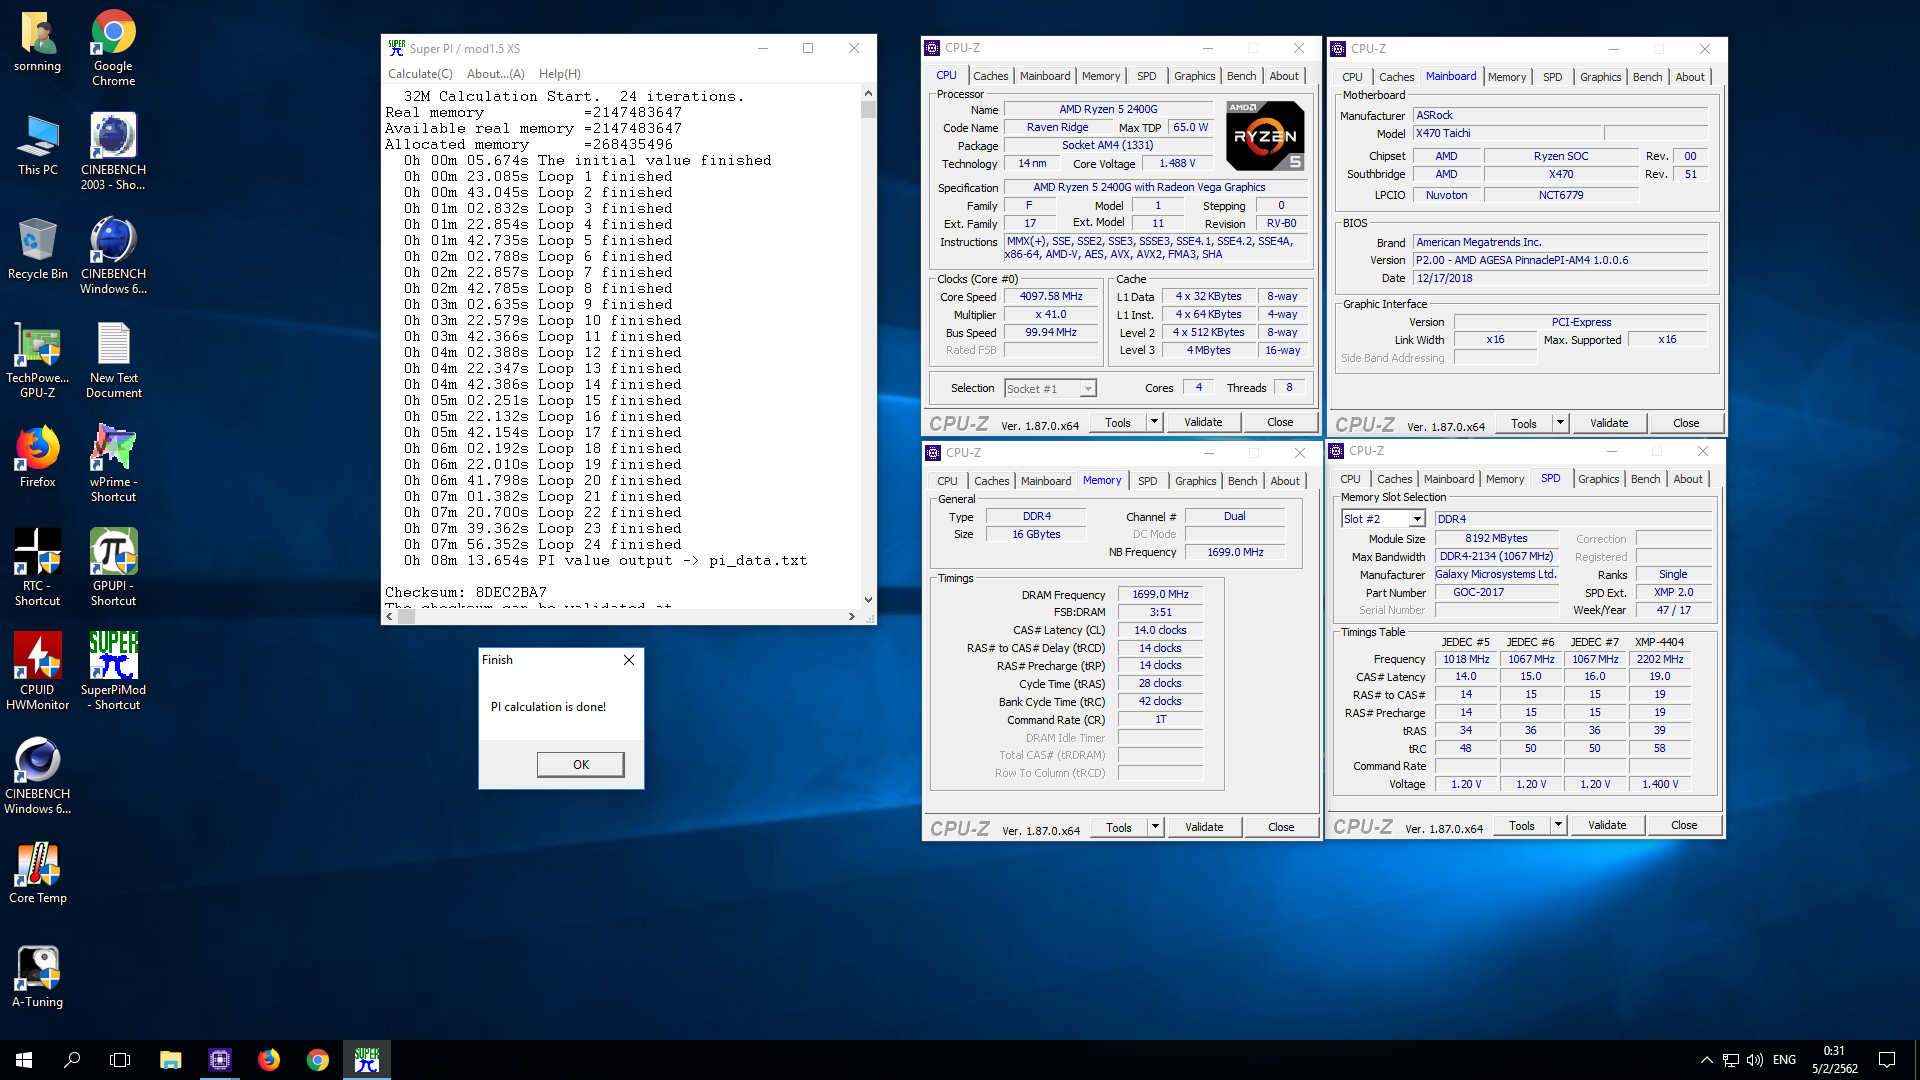Switch to CPU-Z taskbar icon
Image resolution: width=1920 pixels, height=1080 pixels.
coord(219,1060)
